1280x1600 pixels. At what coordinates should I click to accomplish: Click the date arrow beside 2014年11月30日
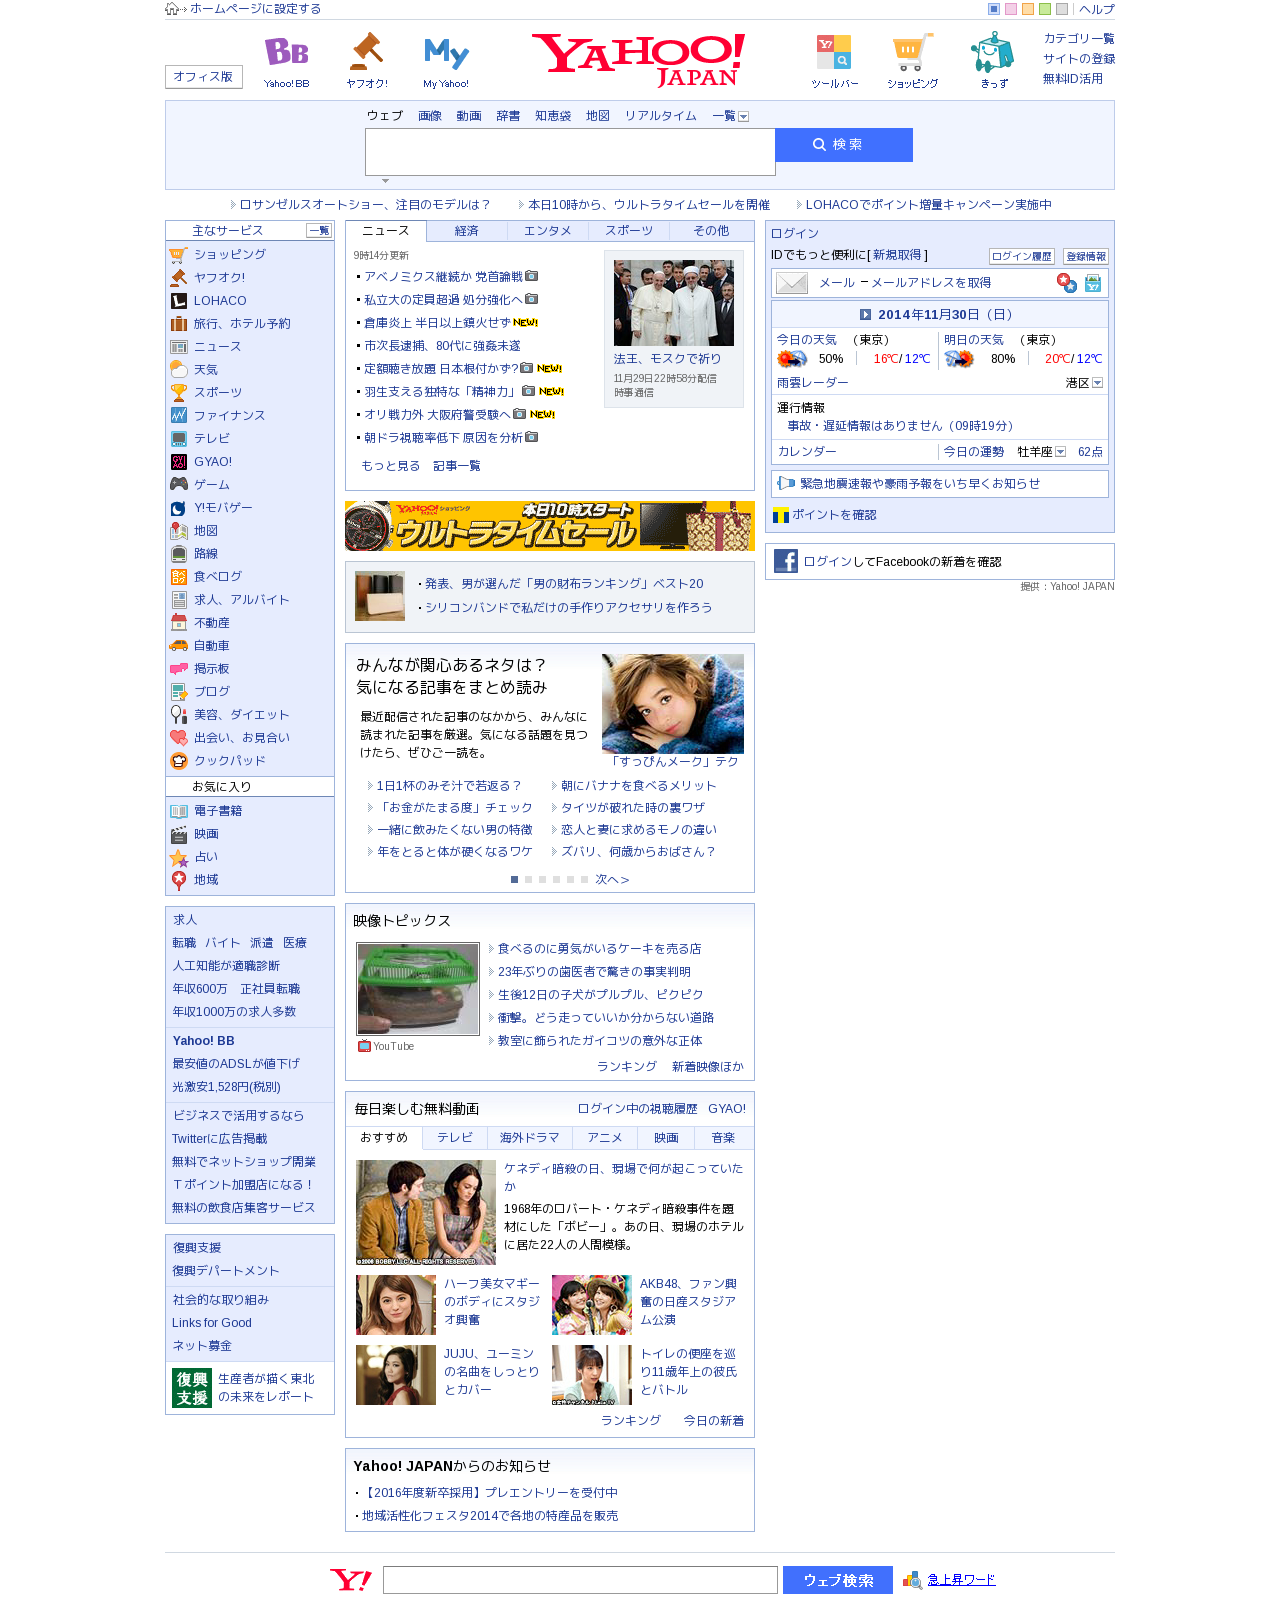point(866,315)
